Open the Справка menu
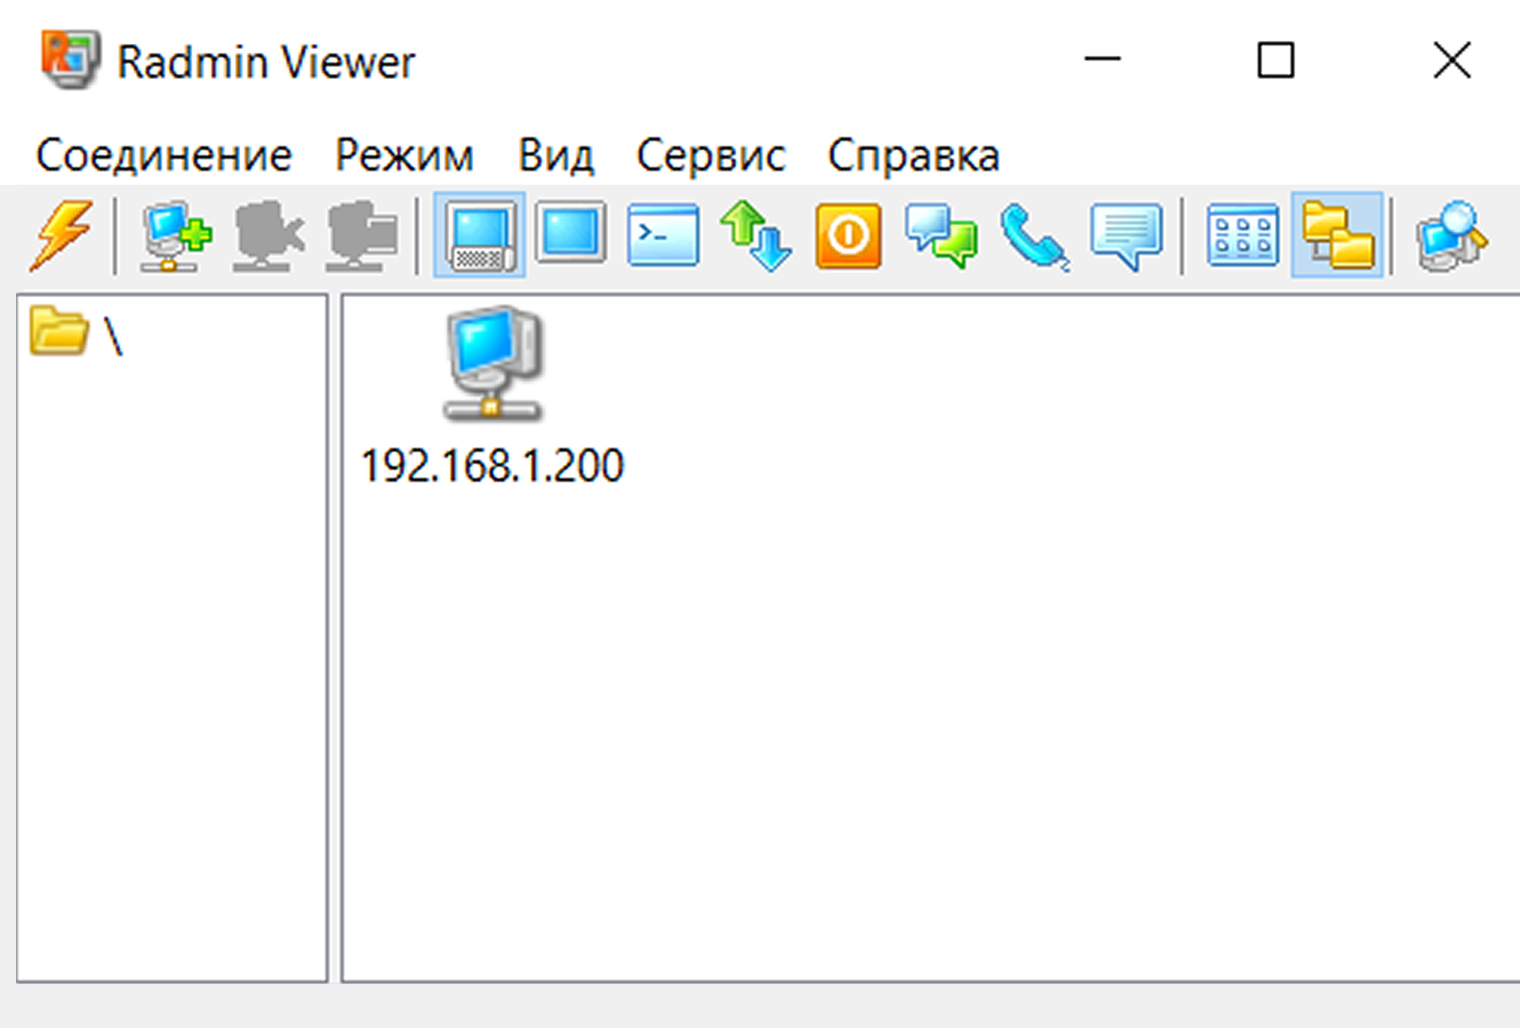 914,156
